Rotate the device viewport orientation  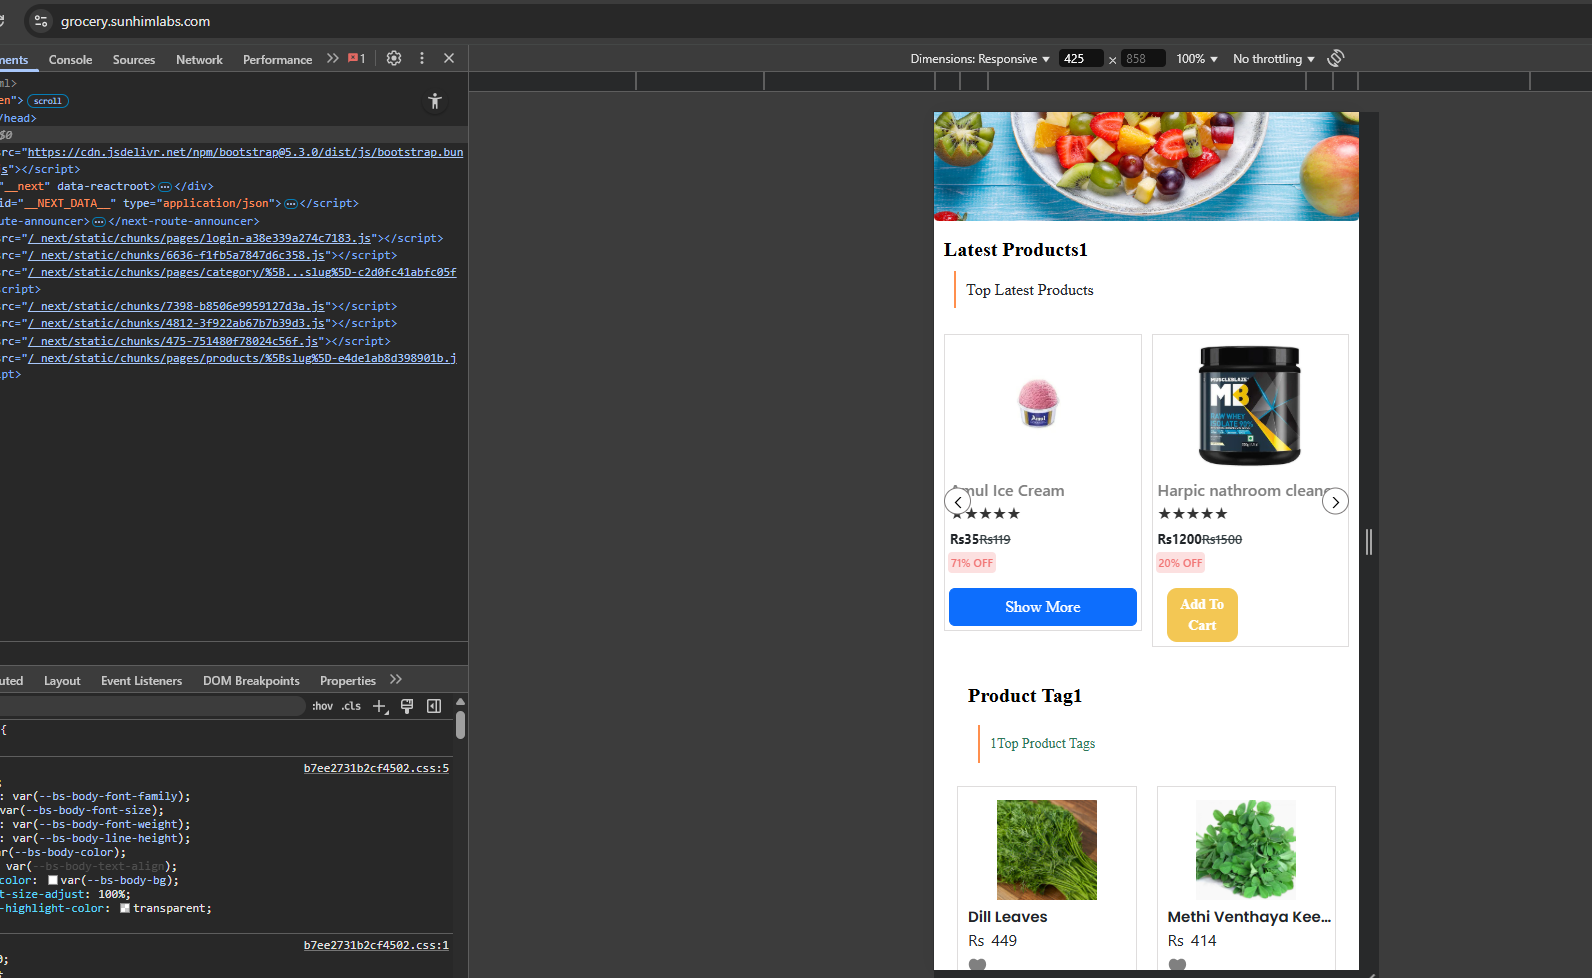click(1336, 58)
